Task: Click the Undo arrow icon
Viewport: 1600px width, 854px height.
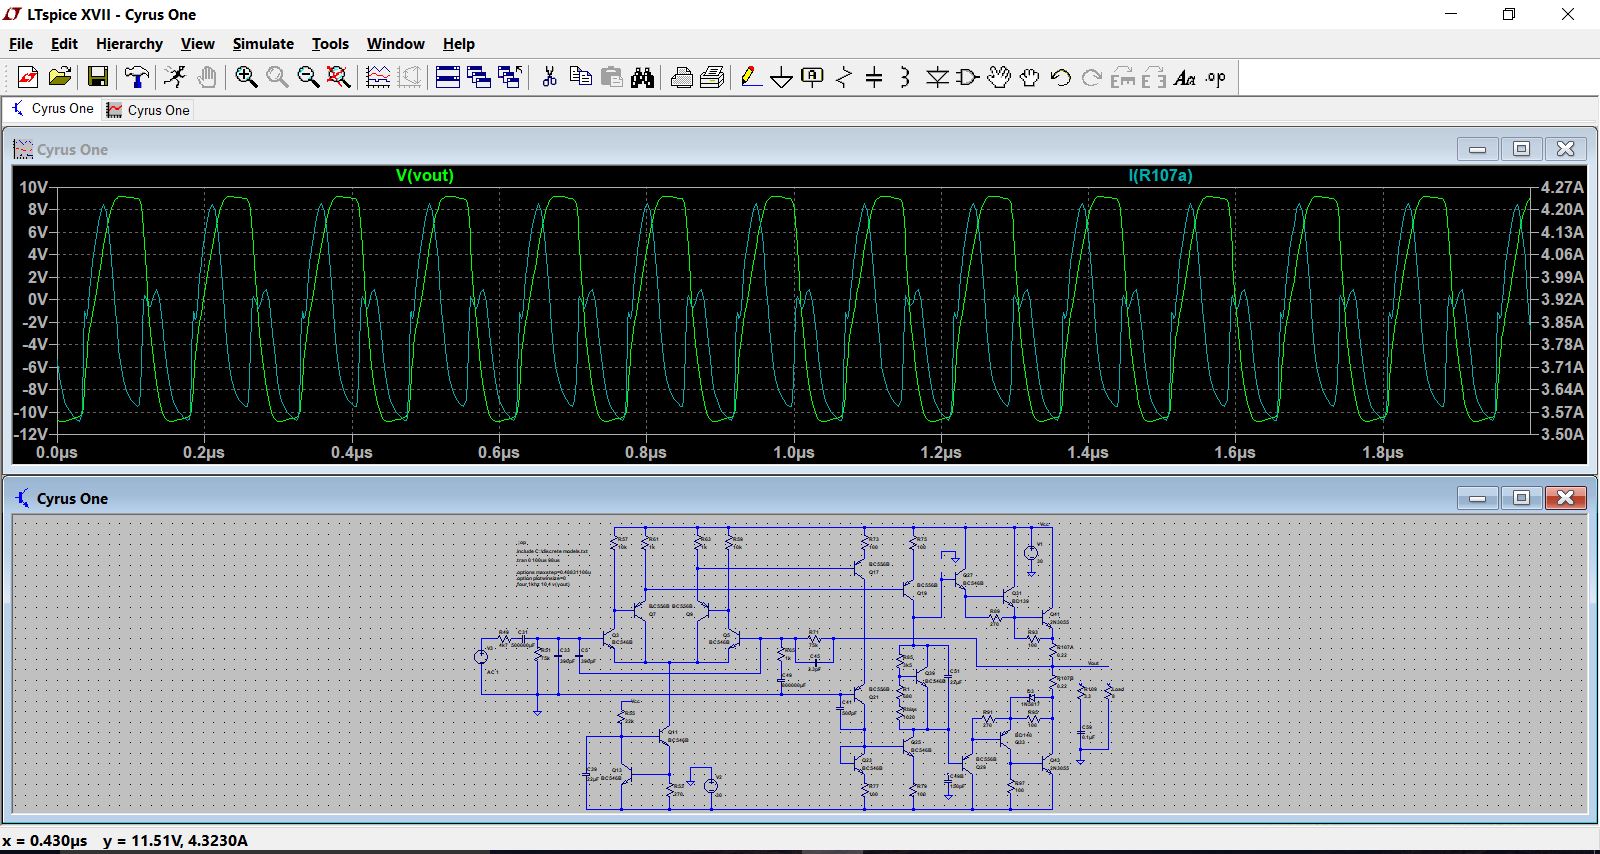Action: coord(1060,77)
